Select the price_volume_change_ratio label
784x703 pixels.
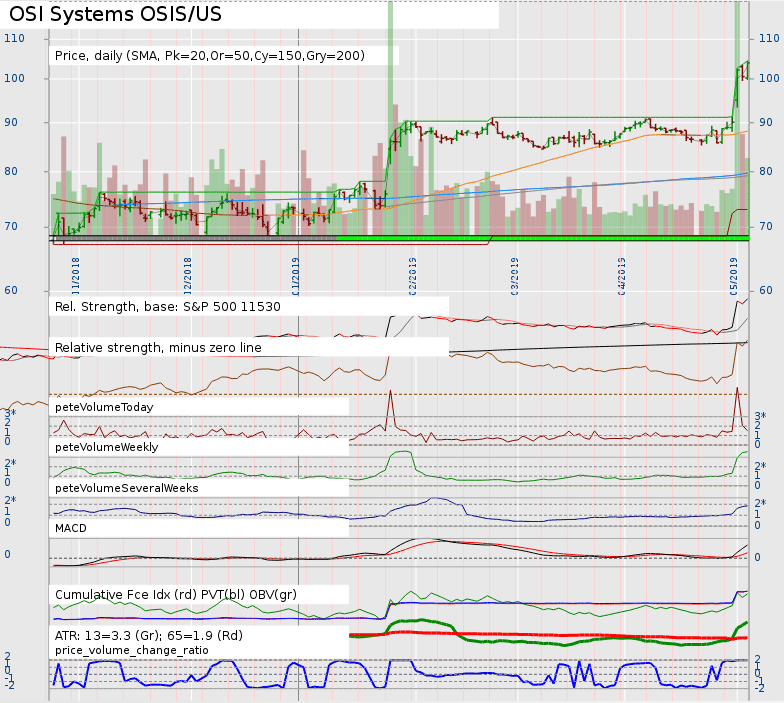(132, 650)
